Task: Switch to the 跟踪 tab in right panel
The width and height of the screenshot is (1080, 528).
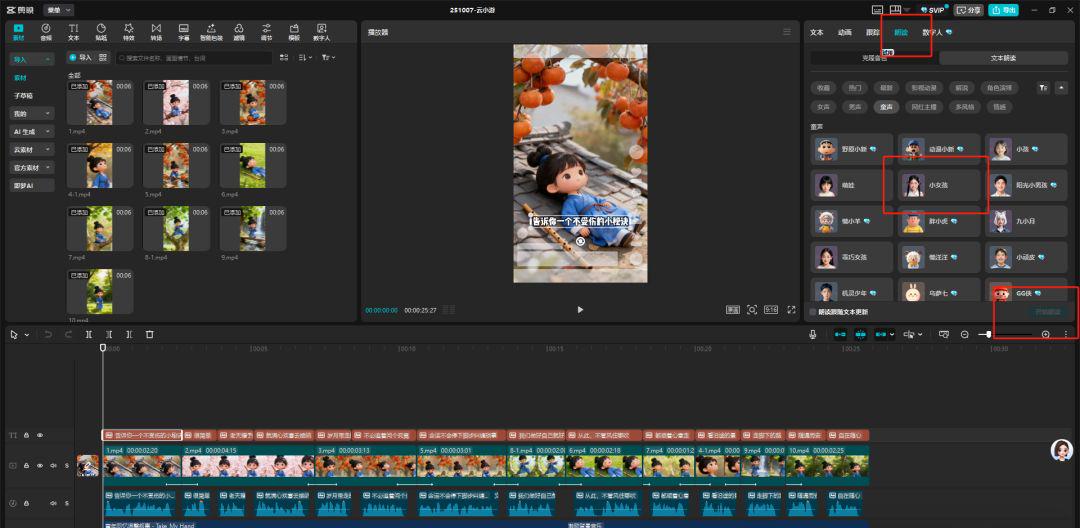Action: click(x=873, y=32)
